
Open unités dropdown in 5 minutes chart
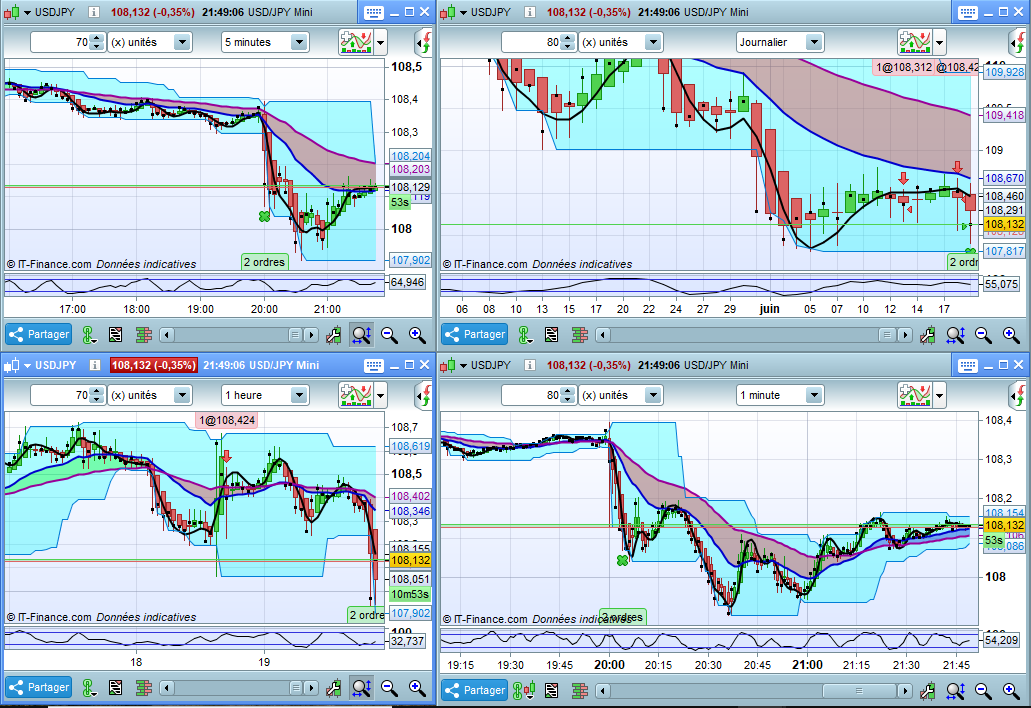(x=149, y=43)
